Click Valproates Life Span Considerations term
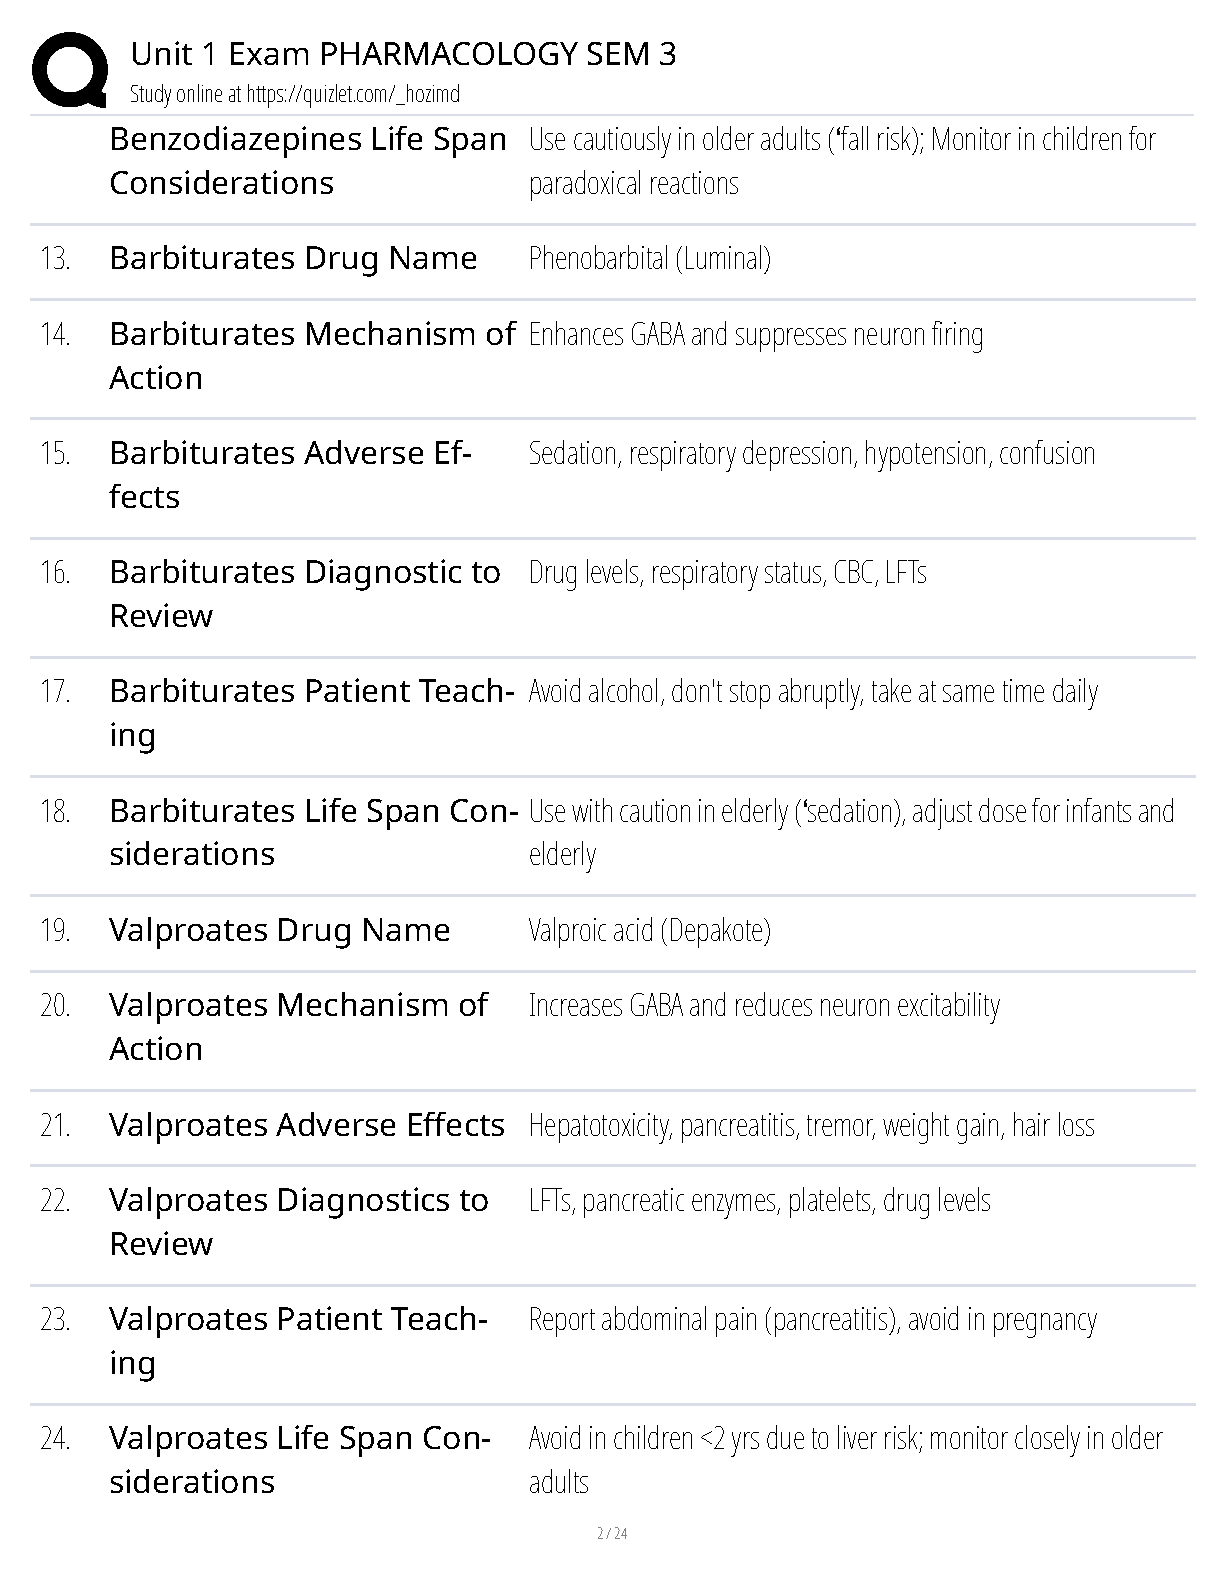Image resolution: width=1224 pixels, height=1584 pixels. pos(299,1459)
